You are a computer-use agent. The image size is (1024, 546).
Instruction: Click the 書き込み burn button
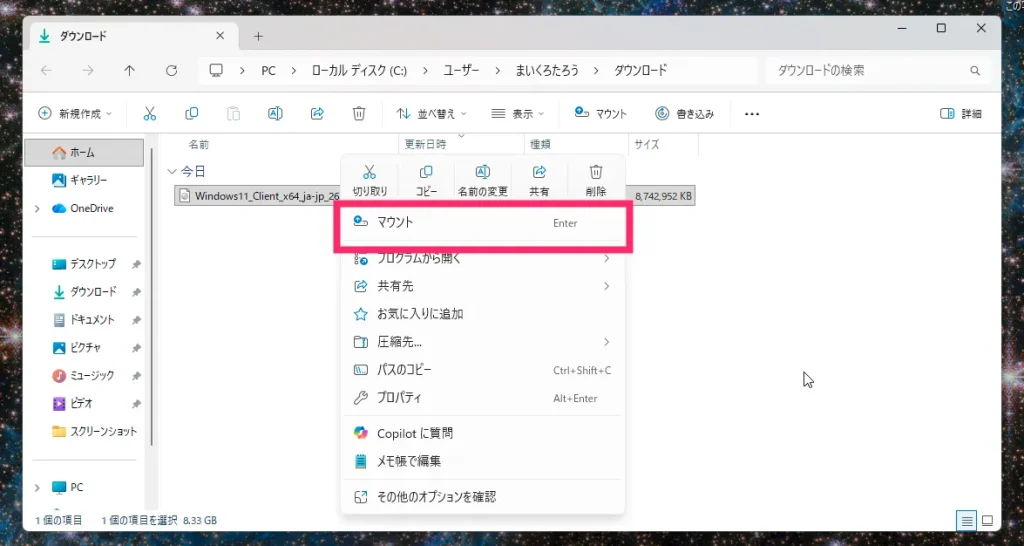pyautogui.click(x=684, y=114)
